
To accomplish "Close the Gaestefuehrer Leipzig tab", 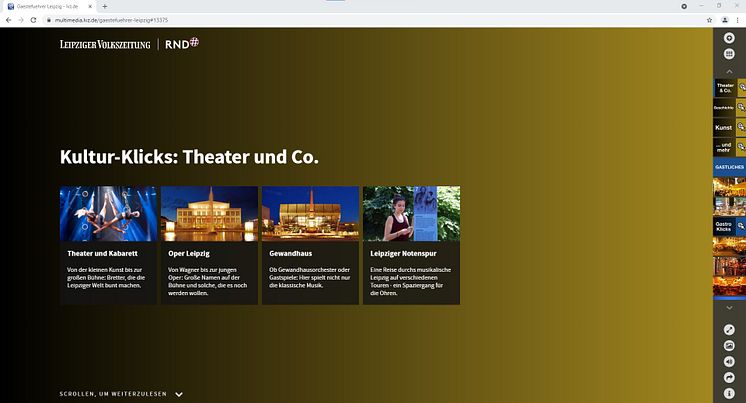I will [90, 7].
